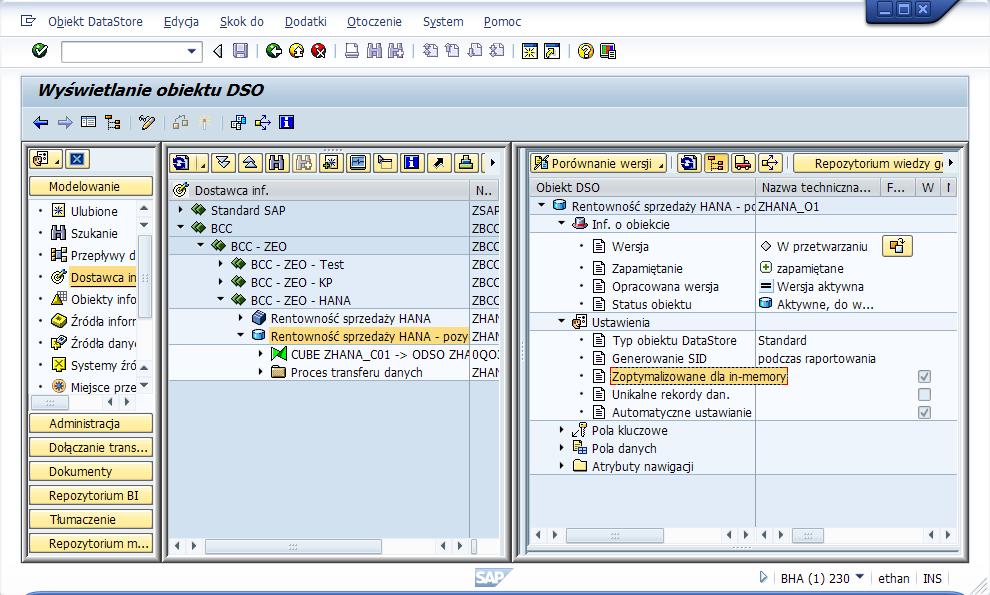Click the Display/Change pencil icon
The image size is (990, 595).
146,123
